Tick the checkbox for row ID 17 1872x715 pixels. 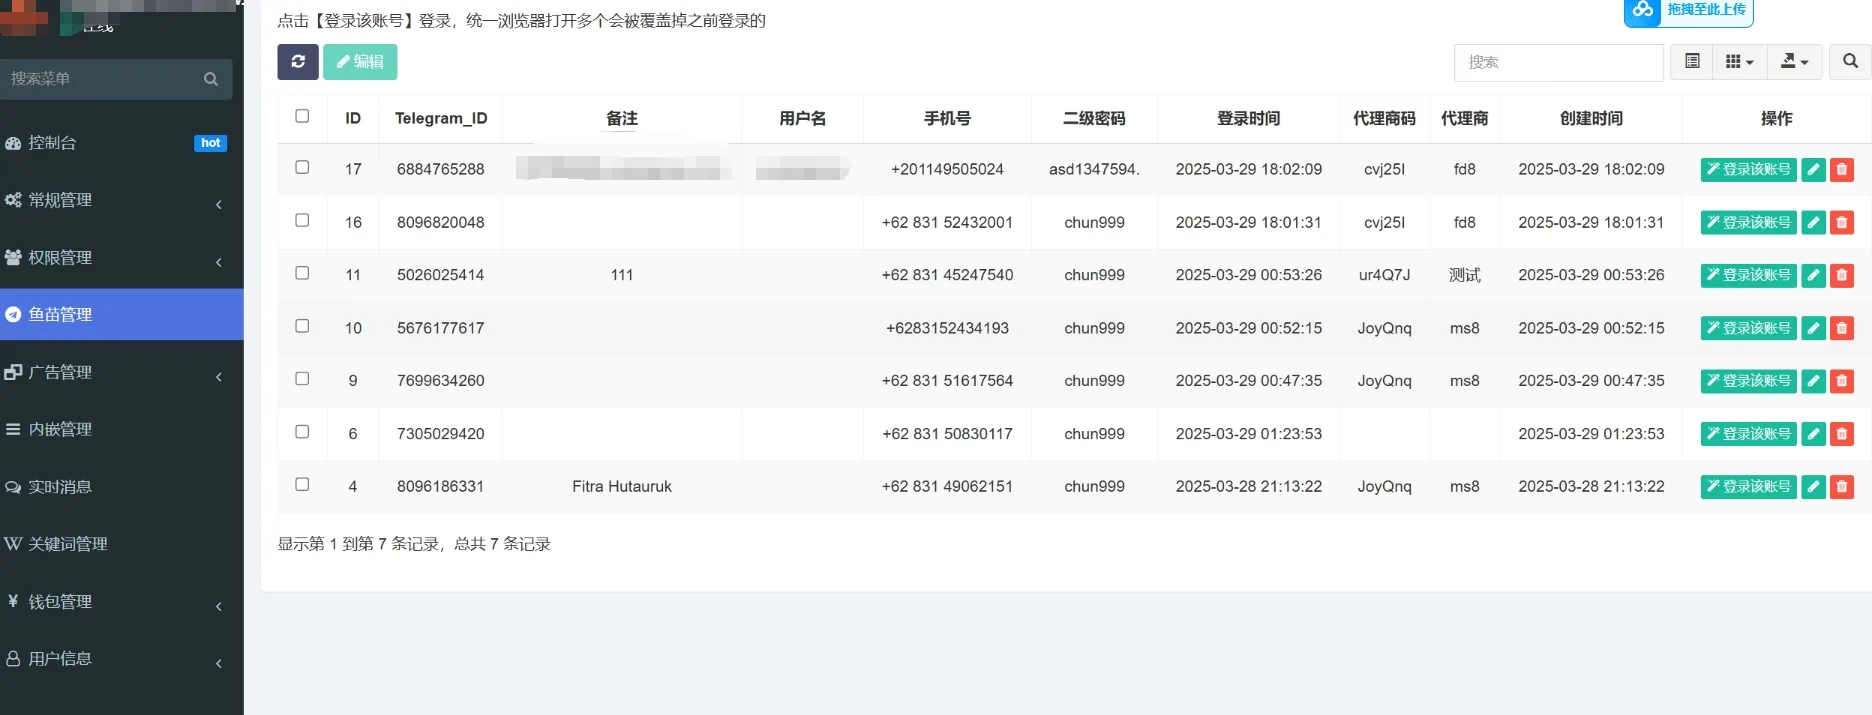click(302, 168)
